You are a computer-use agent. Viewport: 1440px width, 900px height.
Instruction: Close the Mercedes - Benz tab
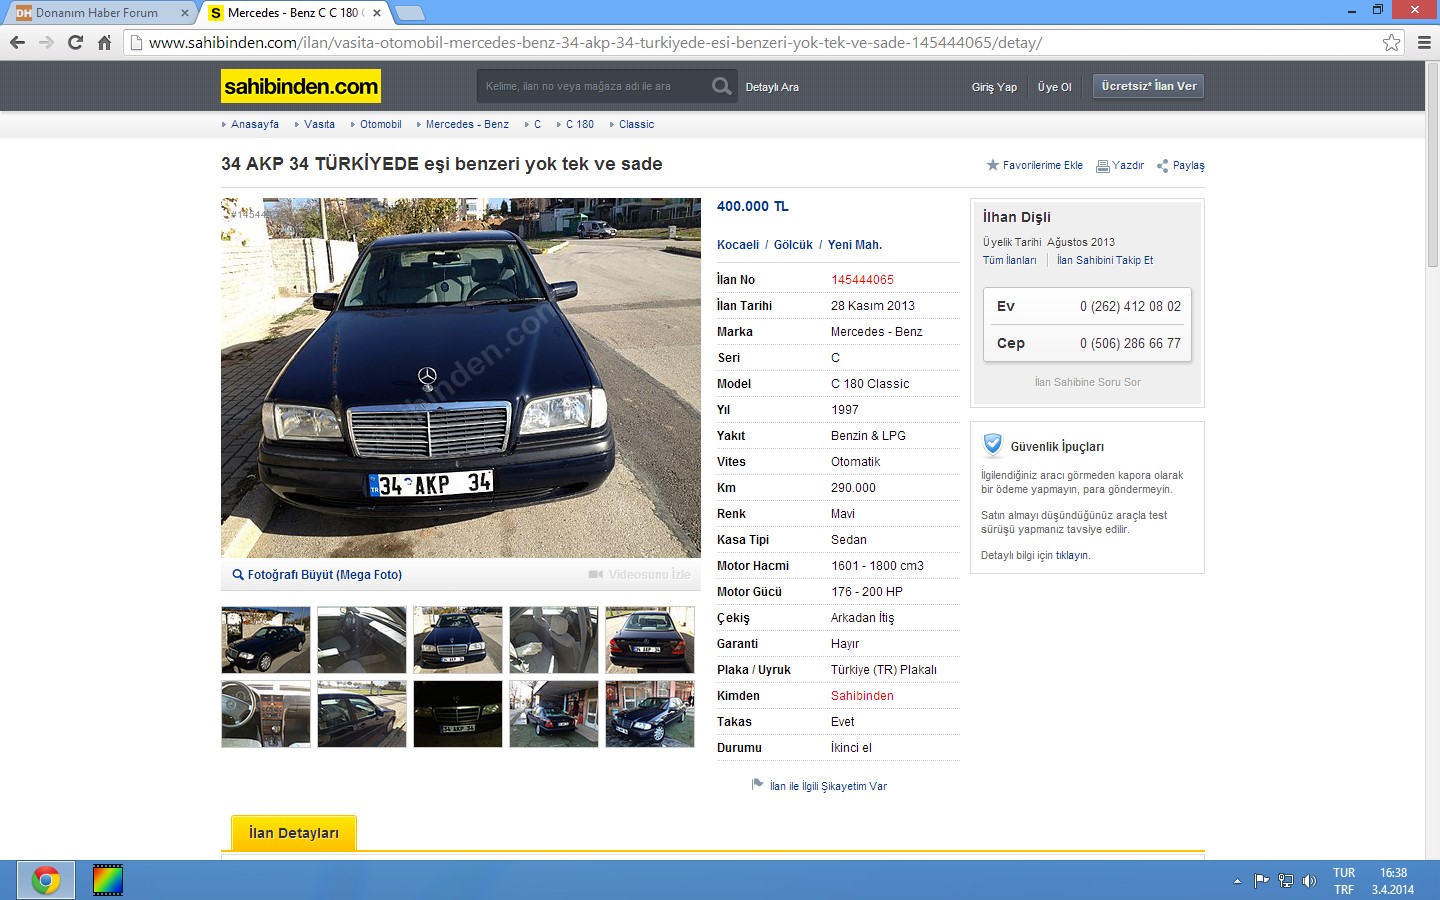click(x=377, y=13)
